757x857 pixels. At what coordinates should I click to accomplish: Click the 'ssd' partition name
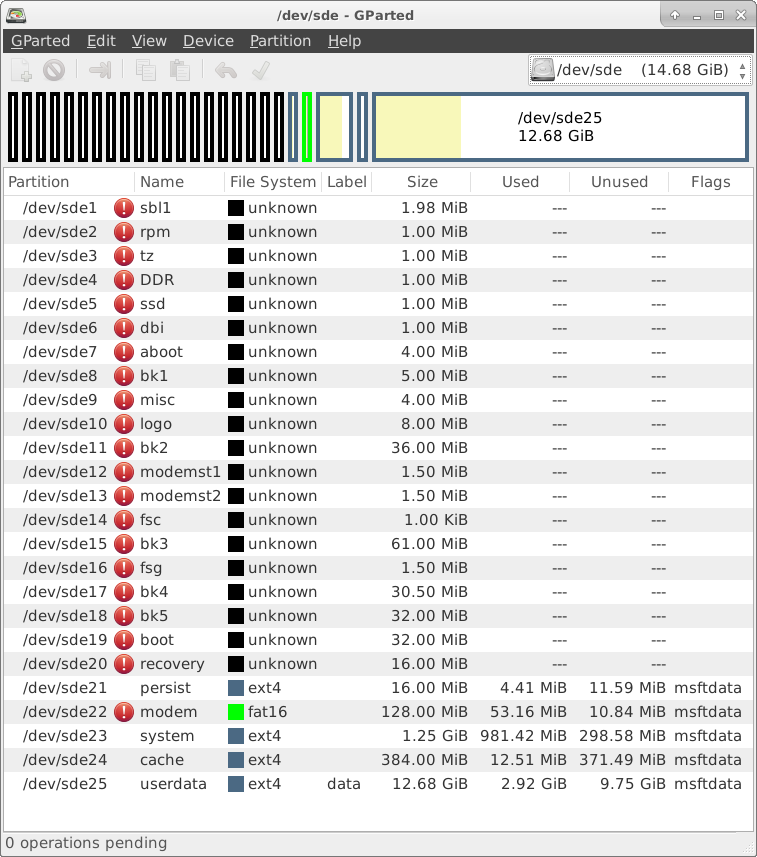coord(152,304)
